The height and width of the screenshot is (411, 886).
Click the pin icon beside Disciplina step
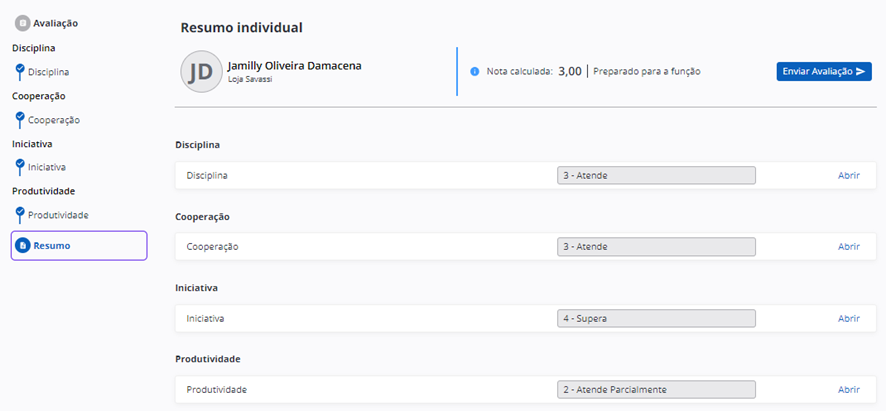(19, 71)
